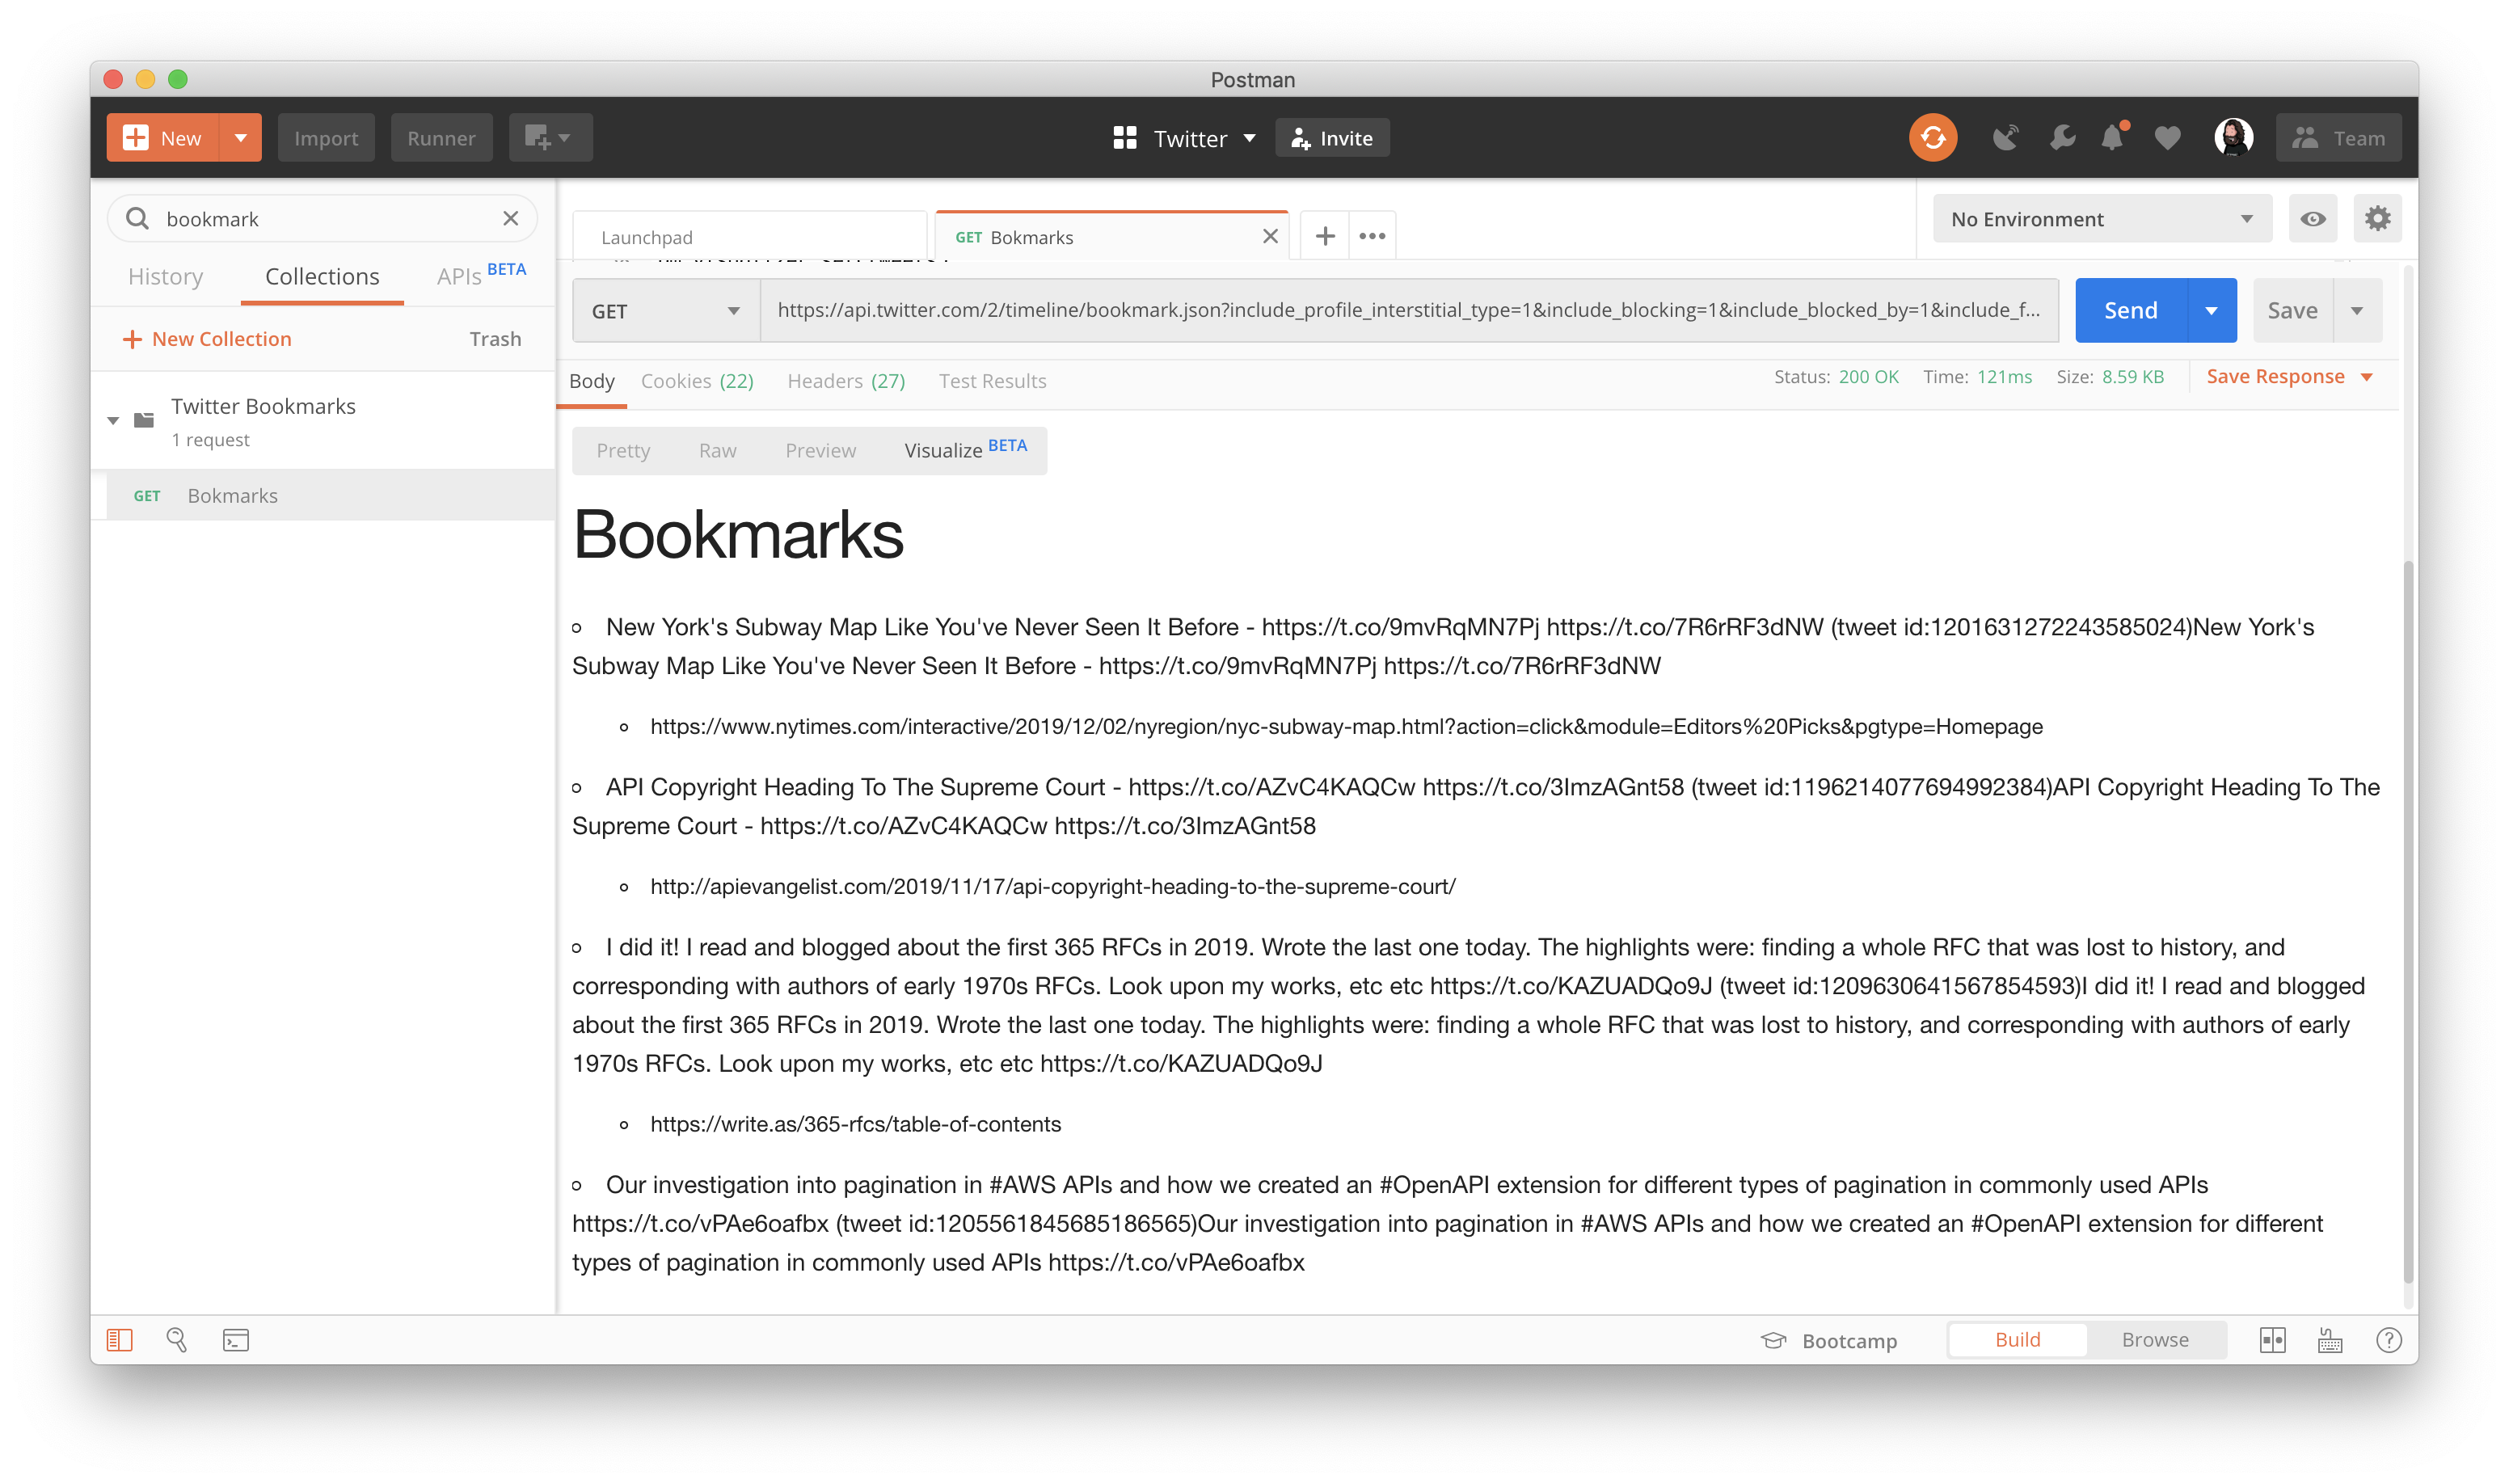
Task: Open the notifications bell
Action: [x=2113, y=138]
